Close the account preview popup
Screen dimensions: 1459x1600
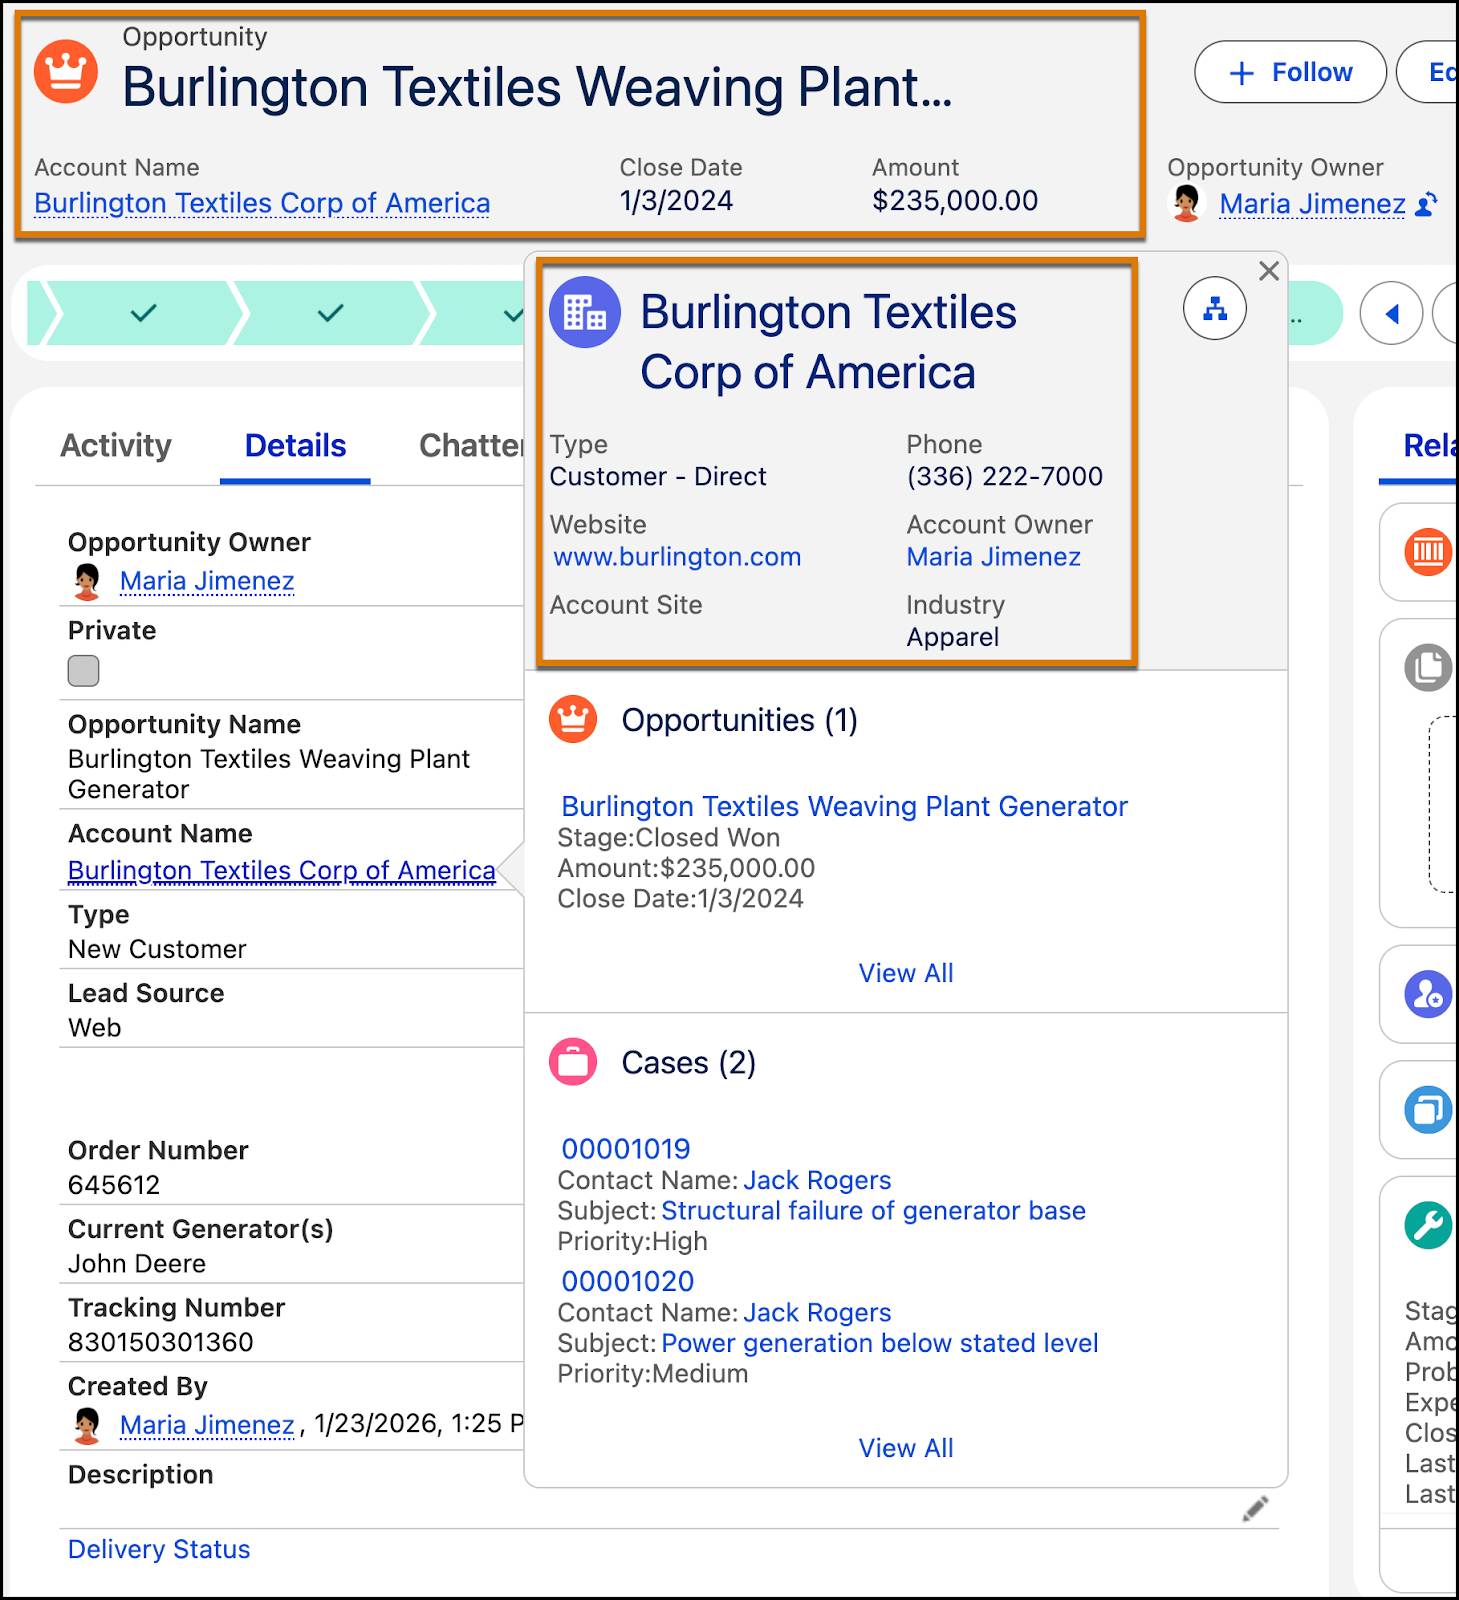tap(1269, 271)
